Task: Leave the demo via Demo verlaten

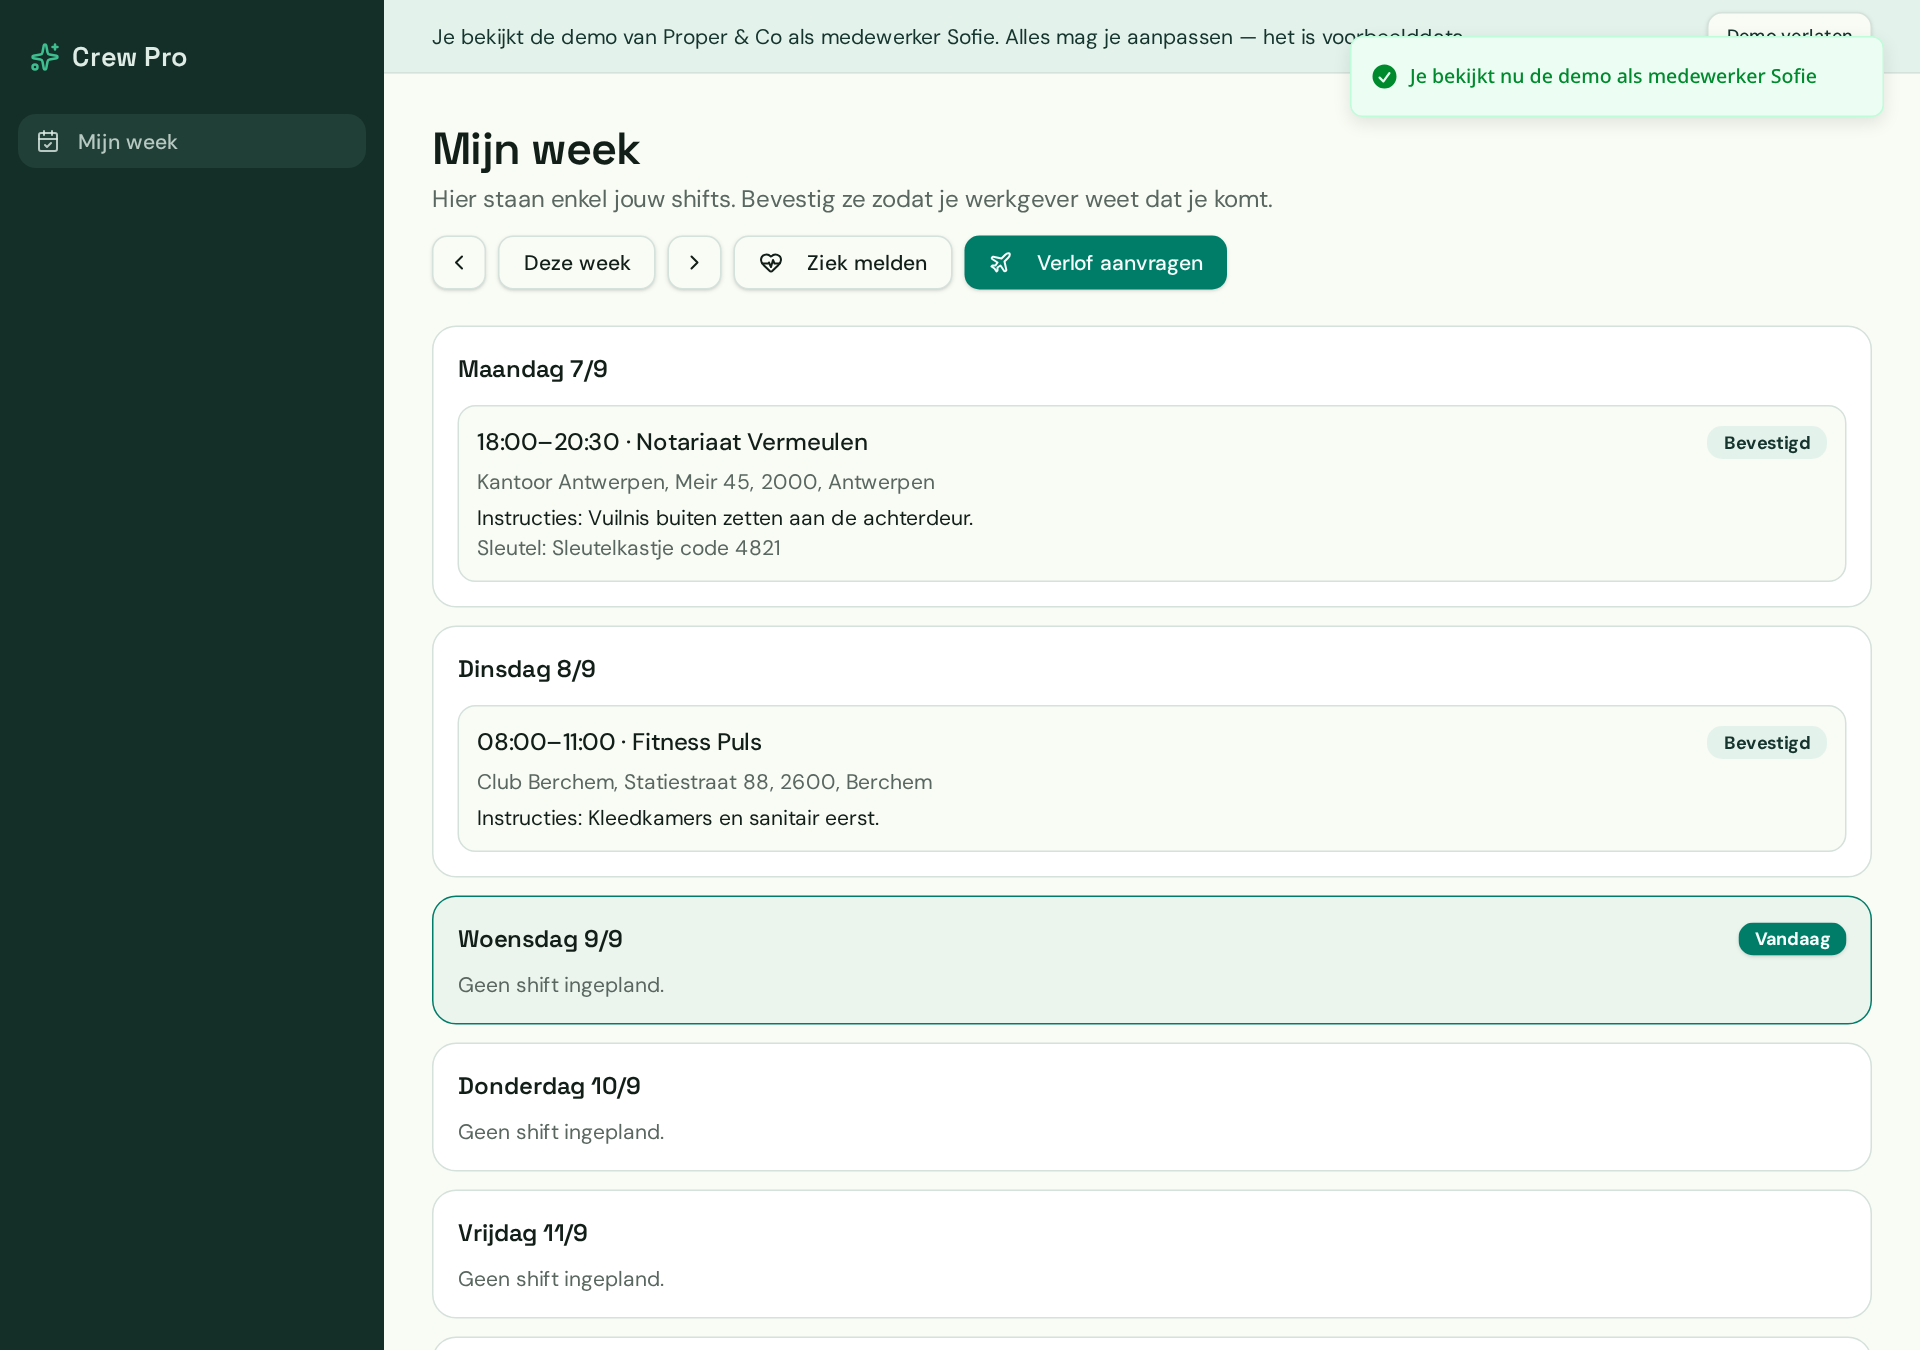Action: [x=1789, y=25]
